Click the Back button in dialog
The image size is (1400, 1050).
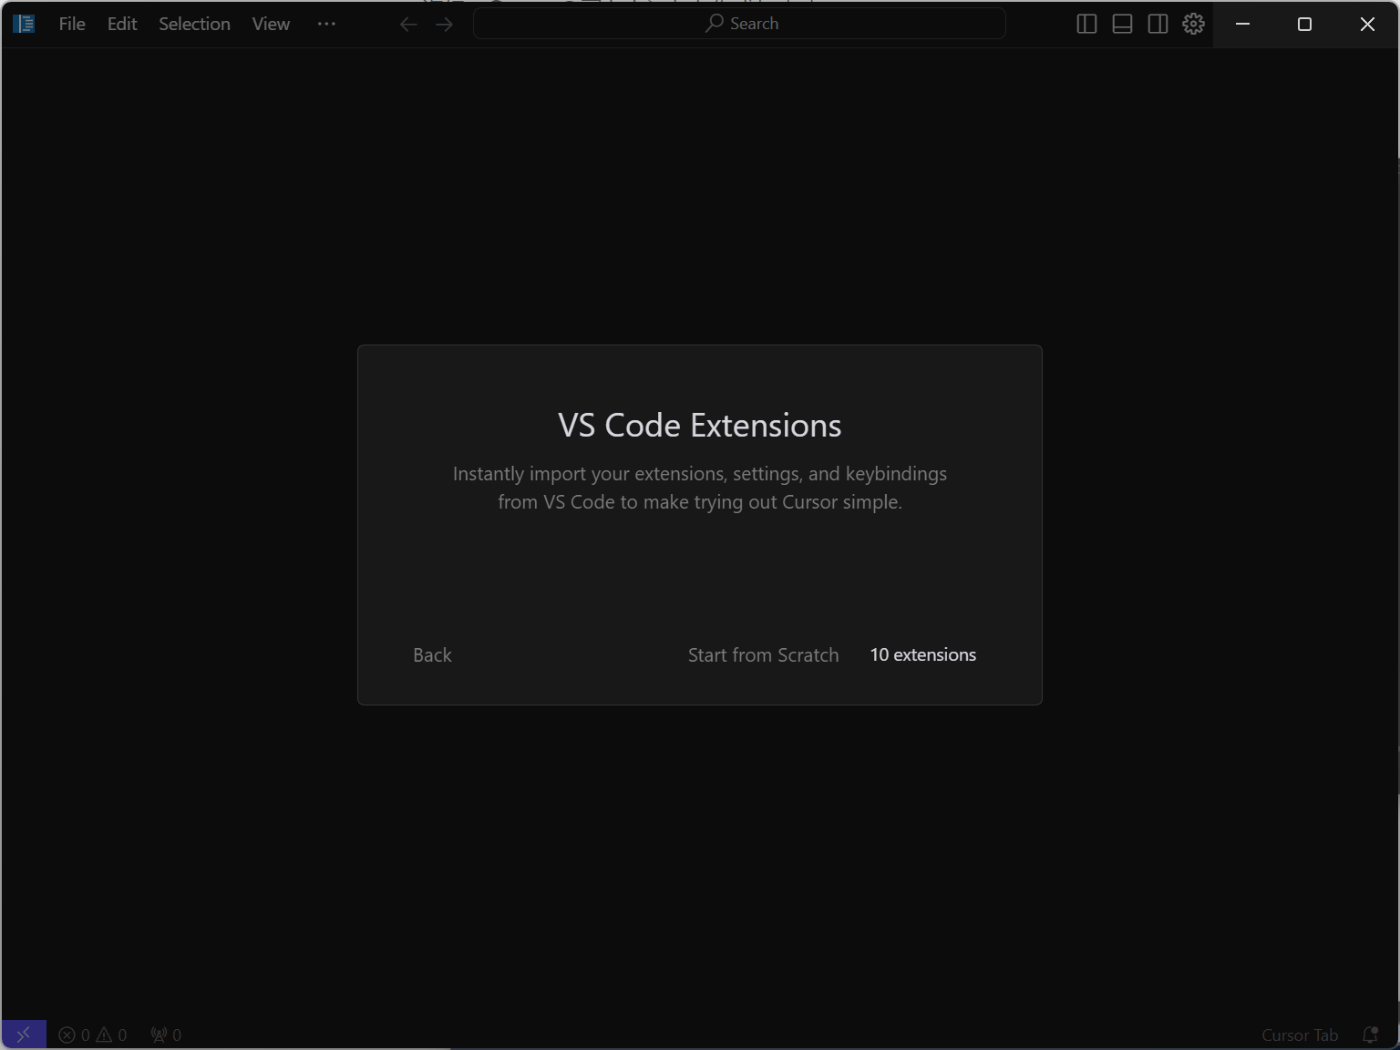(432, 655)
